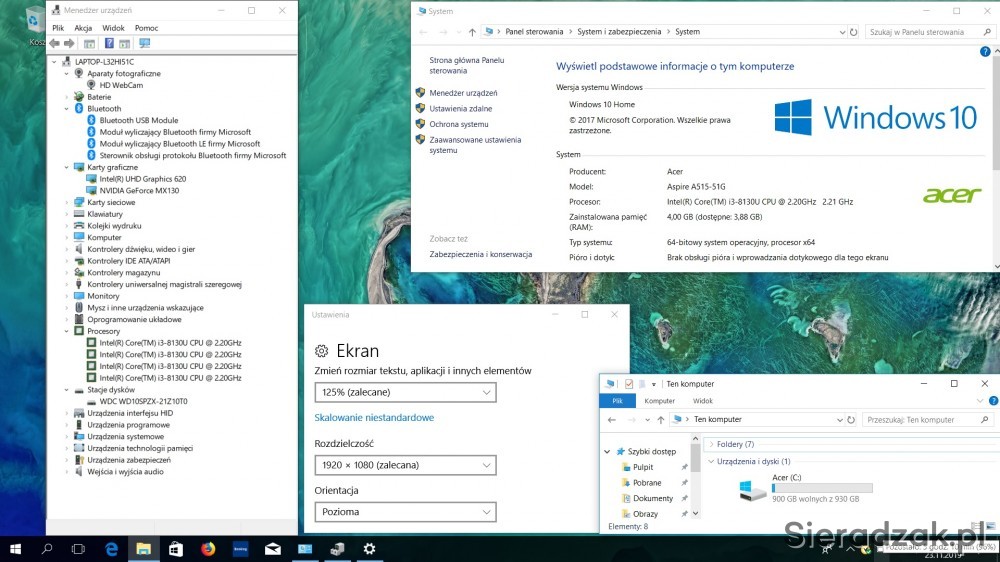The height and width of the screenshot is (562, 1000).
Task: Click the Back arrow in Device Manager toolbar
Action: pyautogui.click(x=54, y=43)
